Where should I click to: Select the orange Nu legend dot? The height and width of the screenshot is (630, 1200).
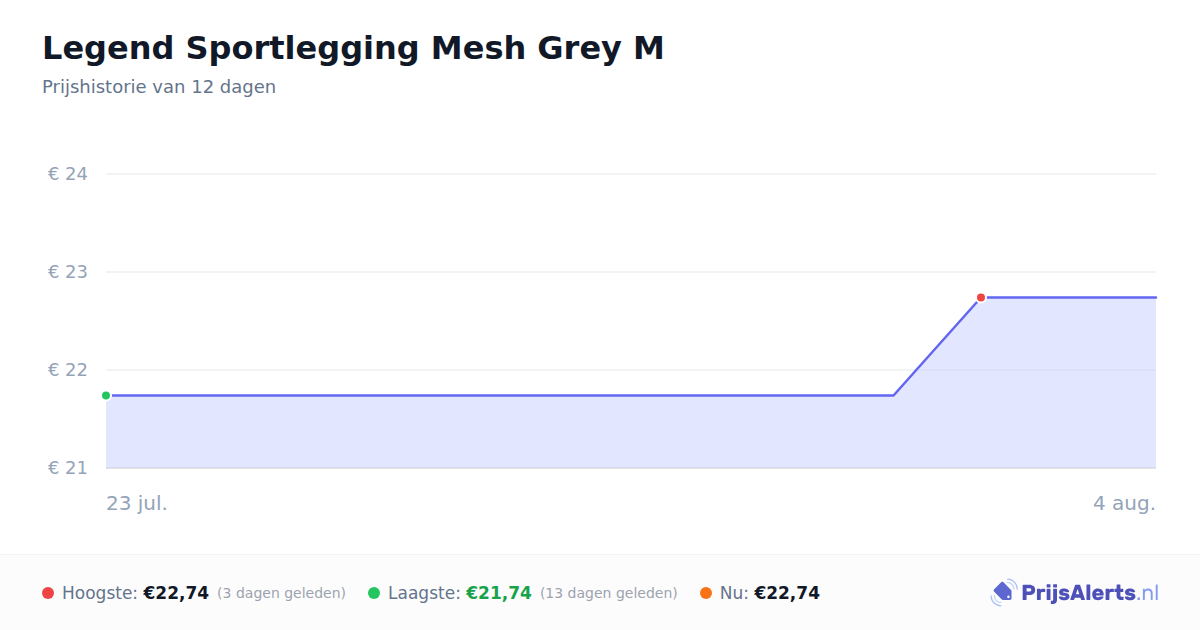706,593
